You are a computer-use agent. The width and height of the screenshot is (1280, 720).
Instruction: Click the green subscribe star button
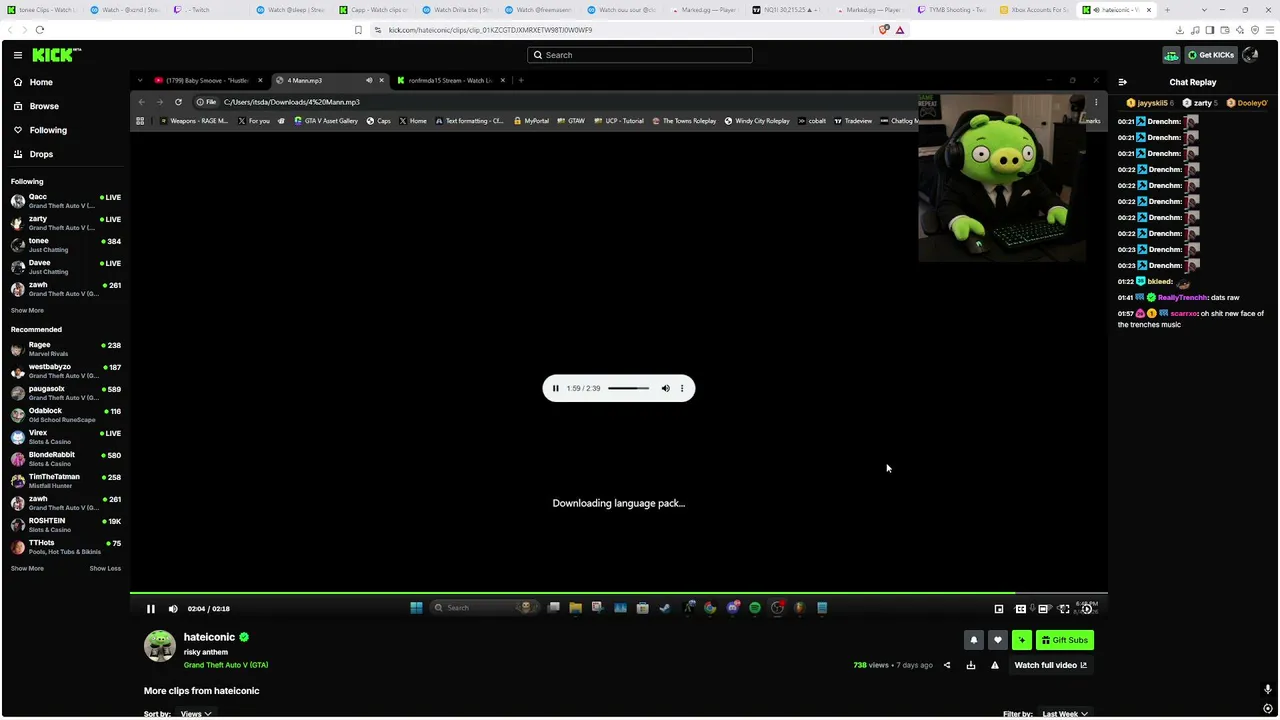click(1021, 640)
